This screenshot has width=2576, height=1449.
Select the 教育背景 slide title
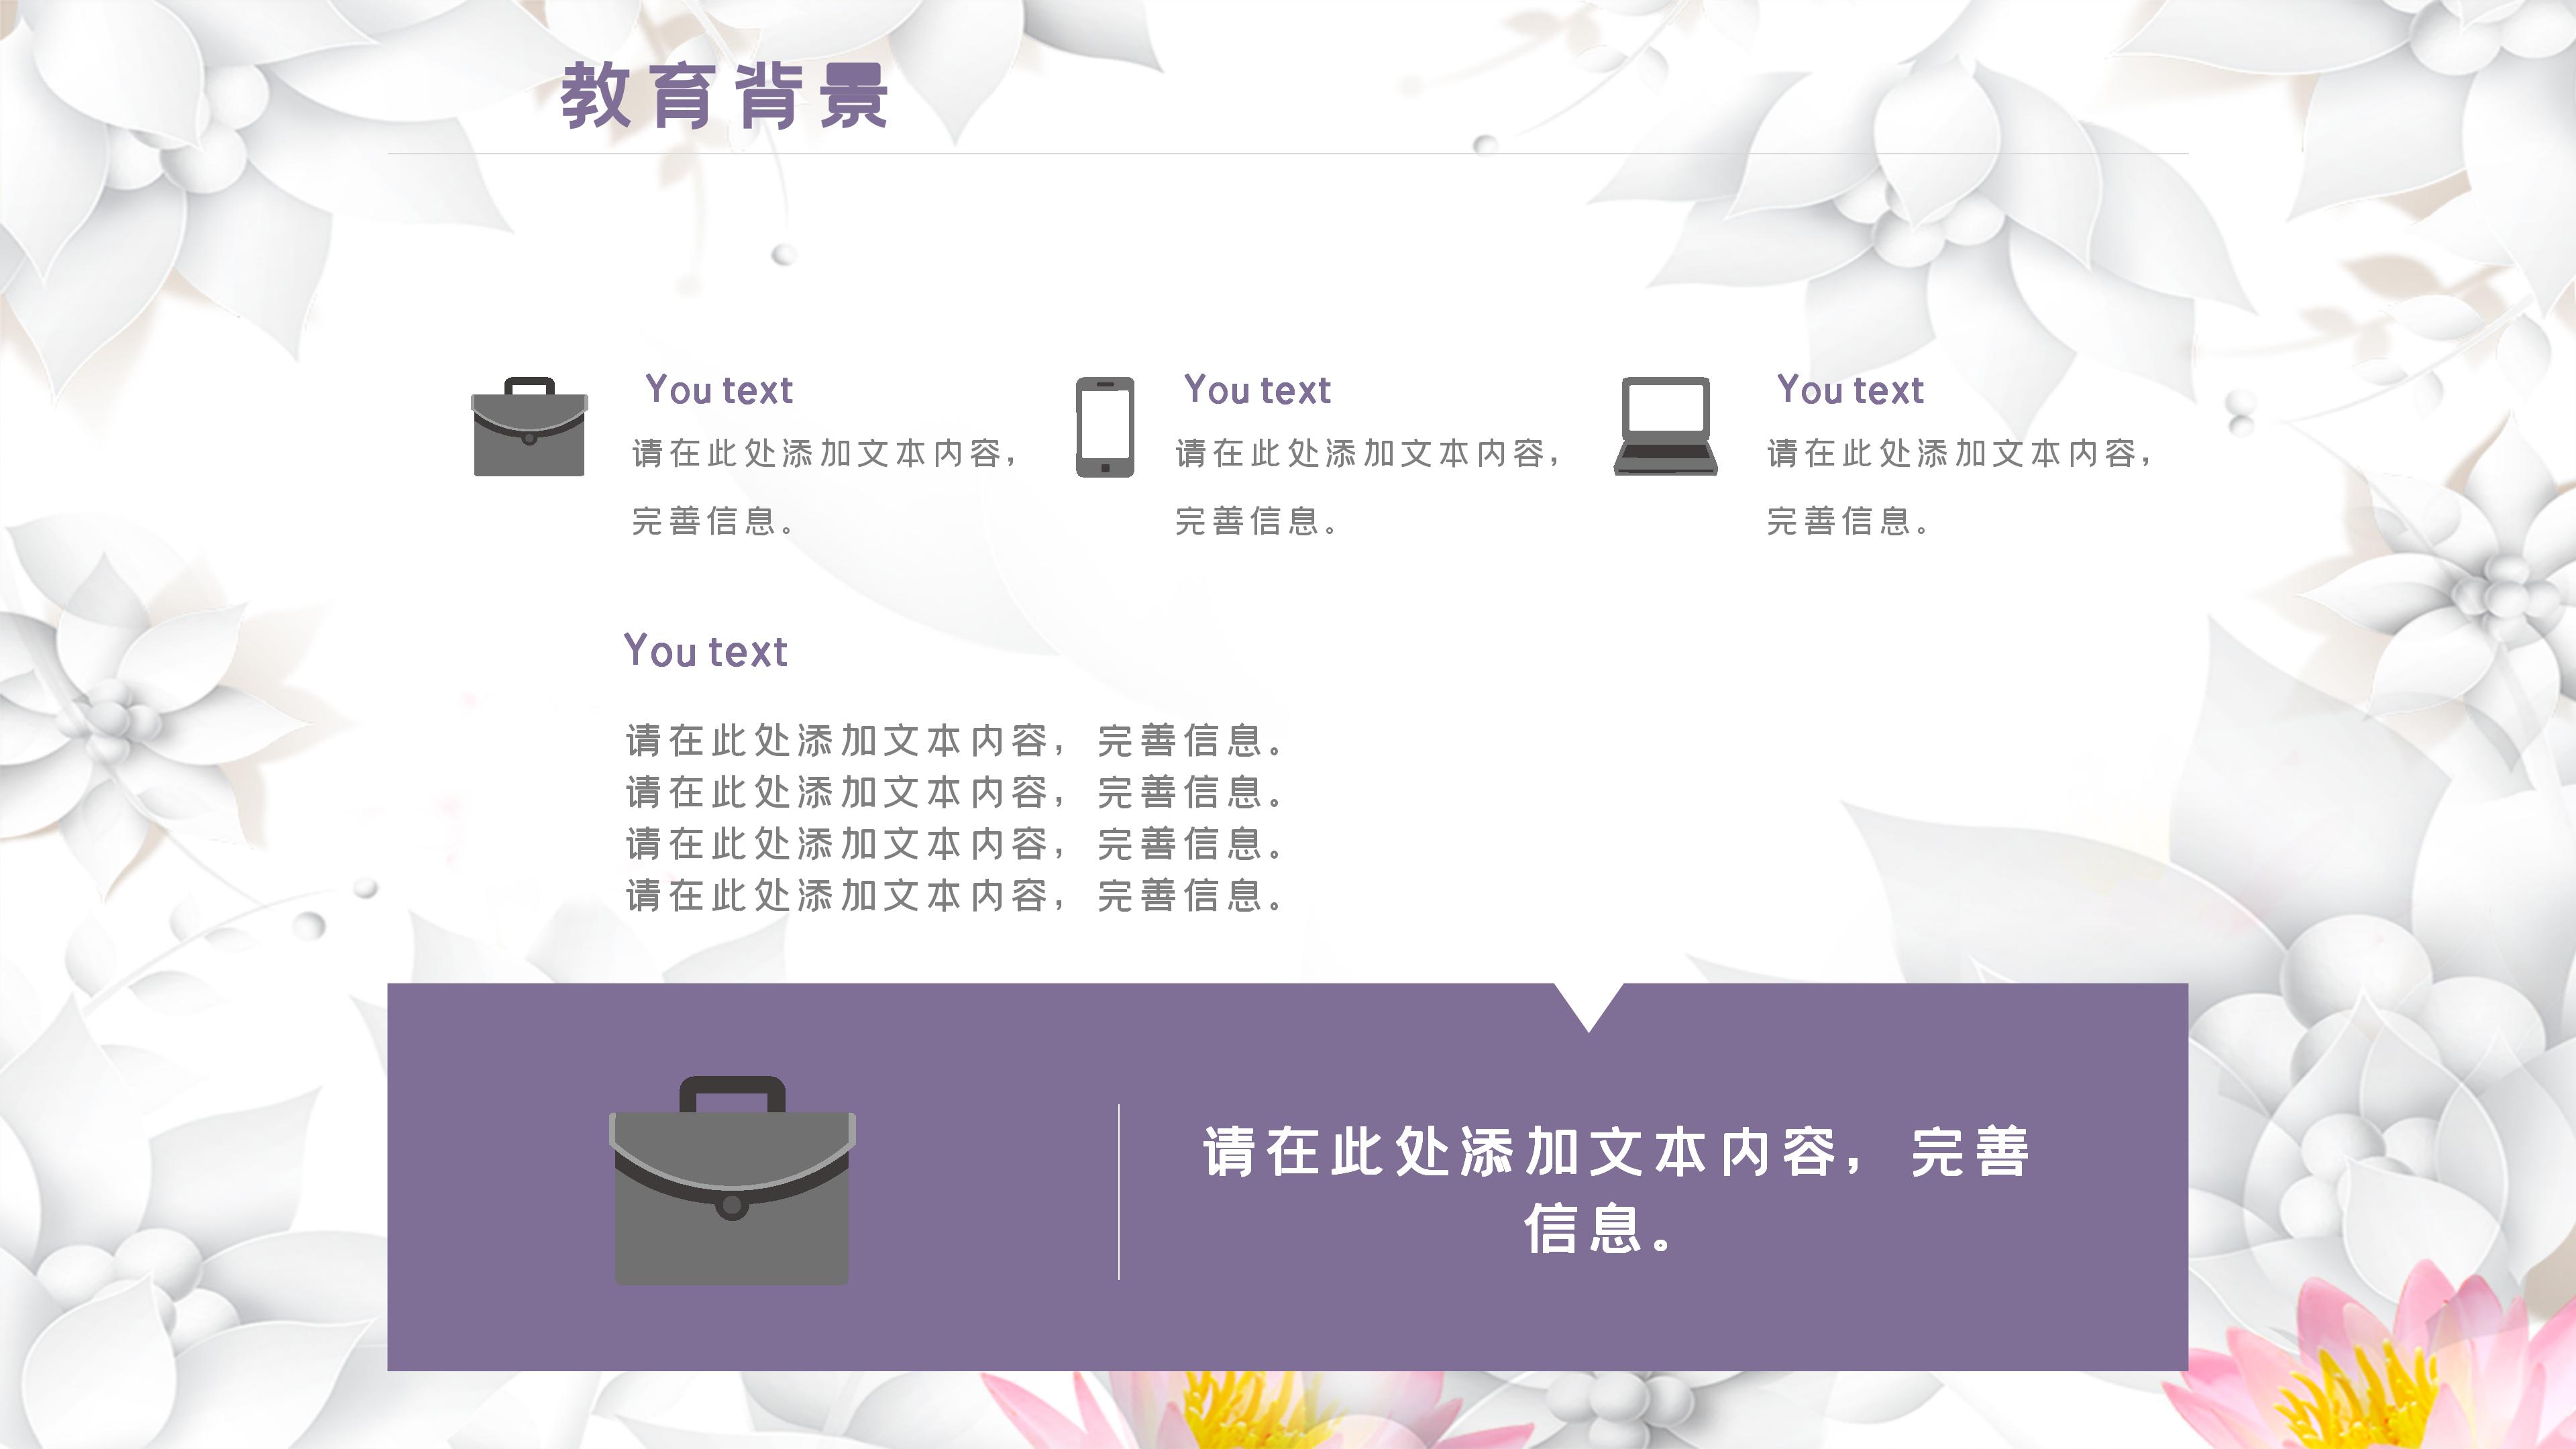point(724,97)
